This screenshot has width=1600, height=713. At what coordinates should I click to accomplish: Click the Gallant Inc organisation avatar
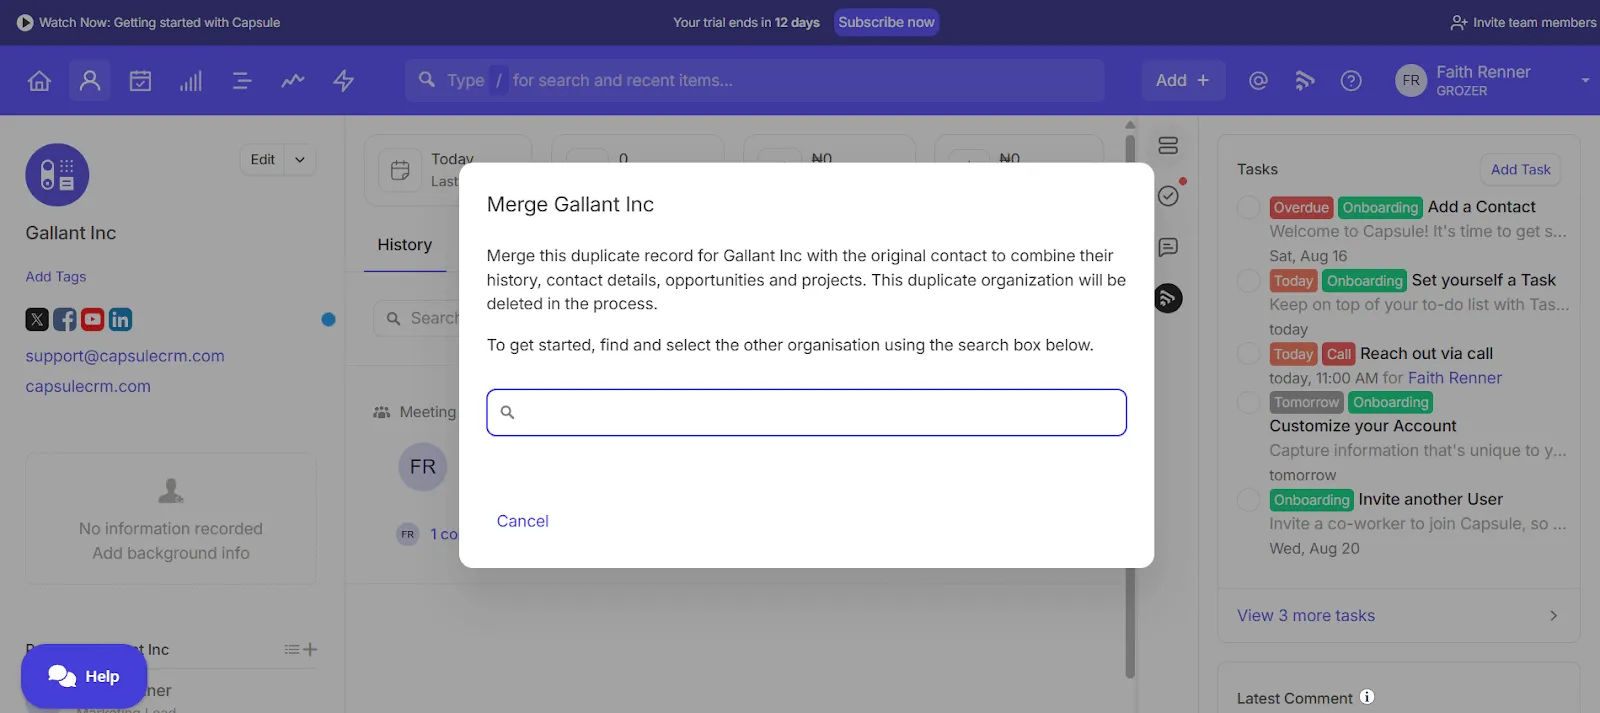[57, 175]
